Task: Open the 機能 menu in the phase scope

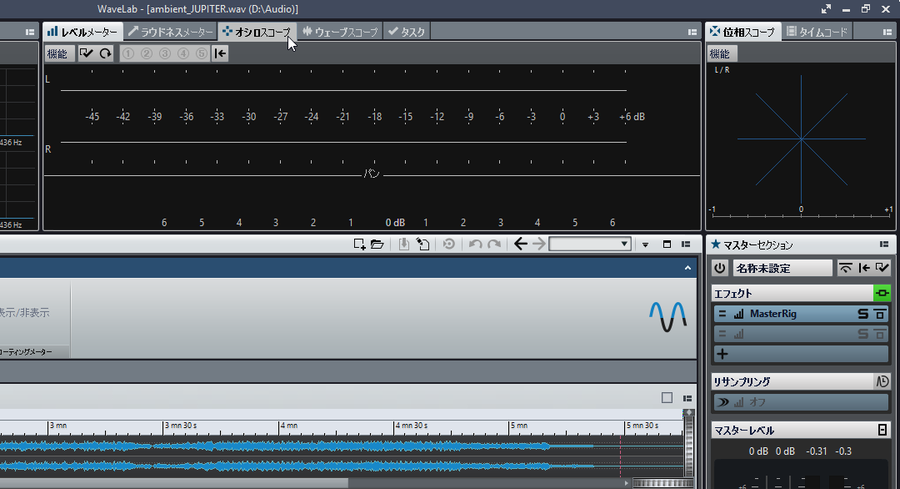Action: tap(720, 53)
